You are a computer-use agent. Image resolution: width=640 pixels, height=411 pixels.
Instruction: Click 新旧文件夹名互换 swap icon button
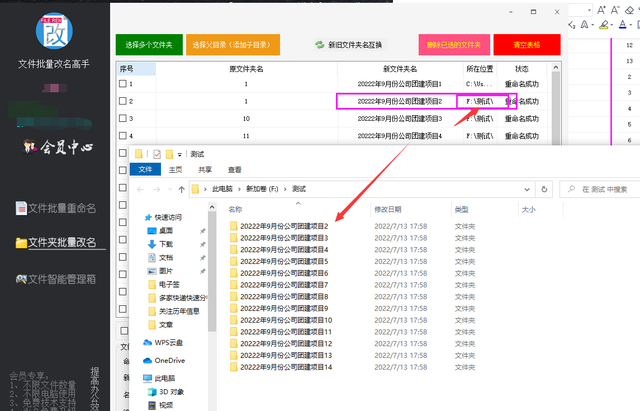click(x=349, y=45)
